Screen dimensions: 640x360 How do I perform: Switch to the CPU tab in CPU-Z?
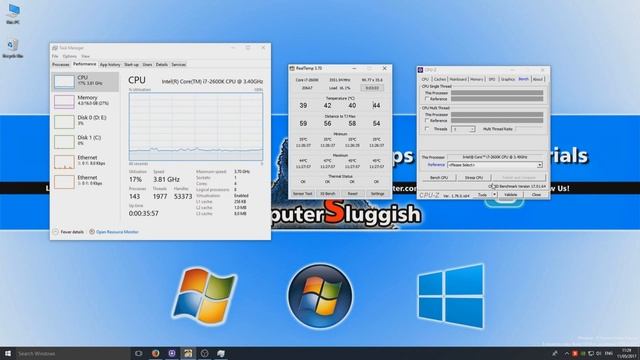click(425, 79)
